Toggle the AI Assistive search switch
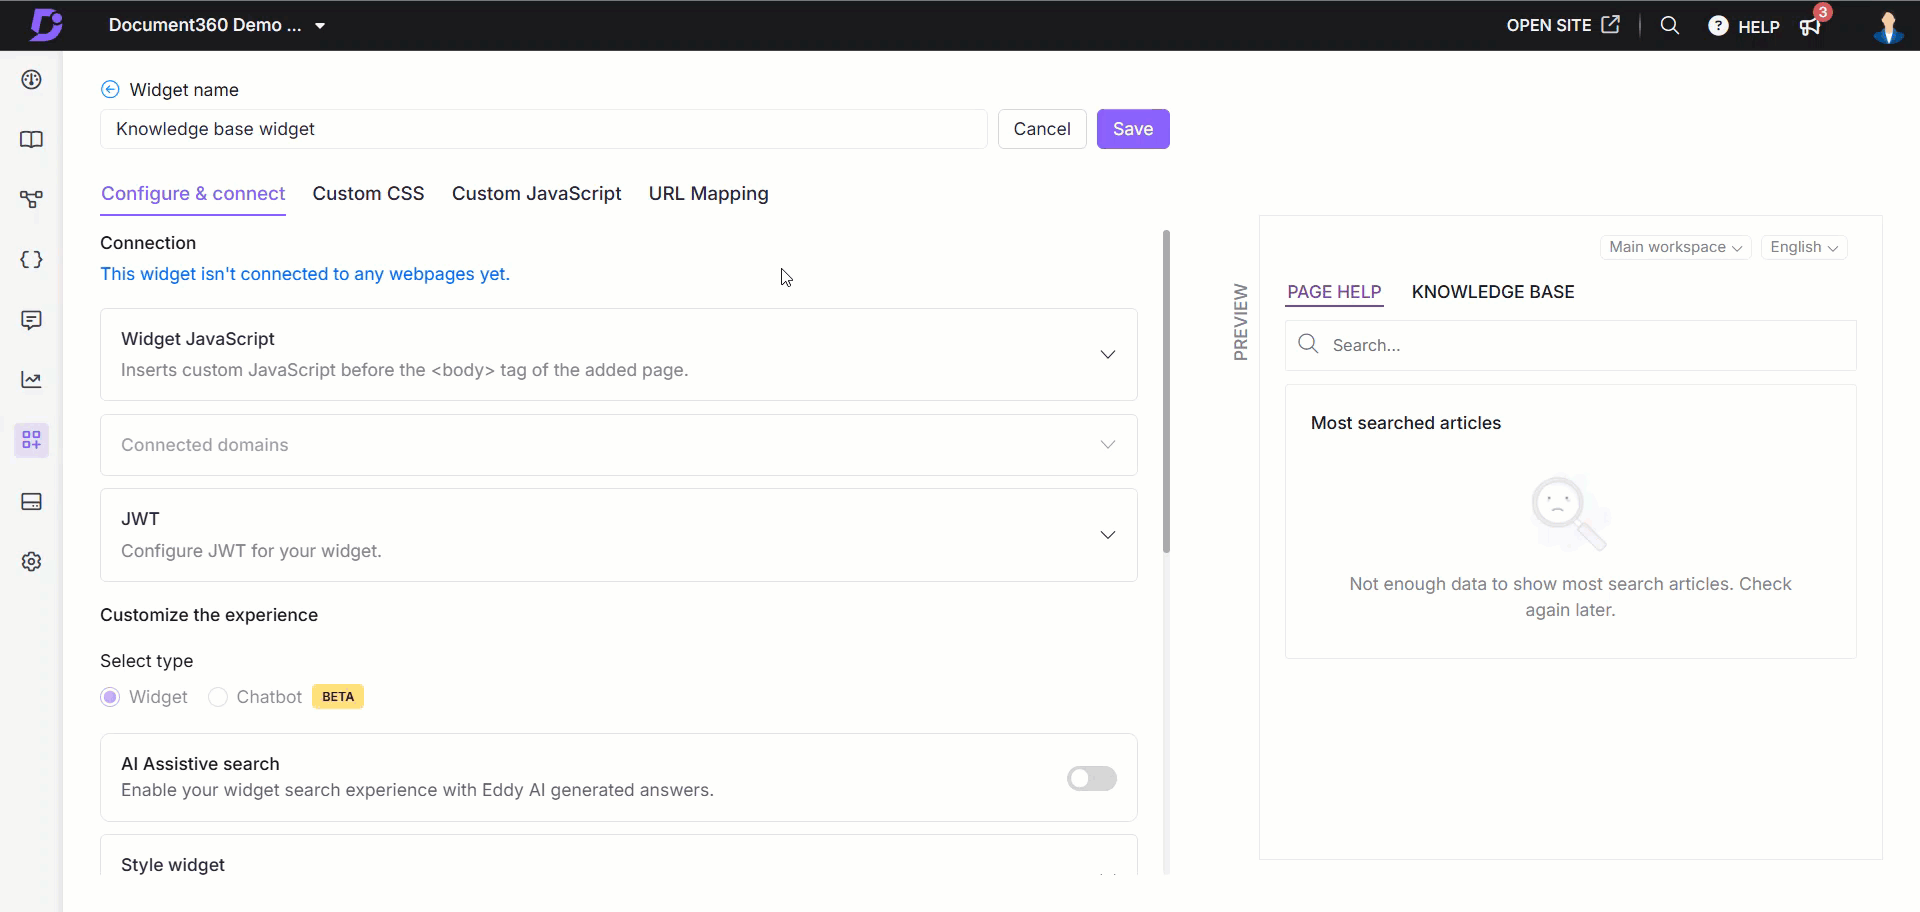This screenshot has height=912, width=1920. (1091, 778)
